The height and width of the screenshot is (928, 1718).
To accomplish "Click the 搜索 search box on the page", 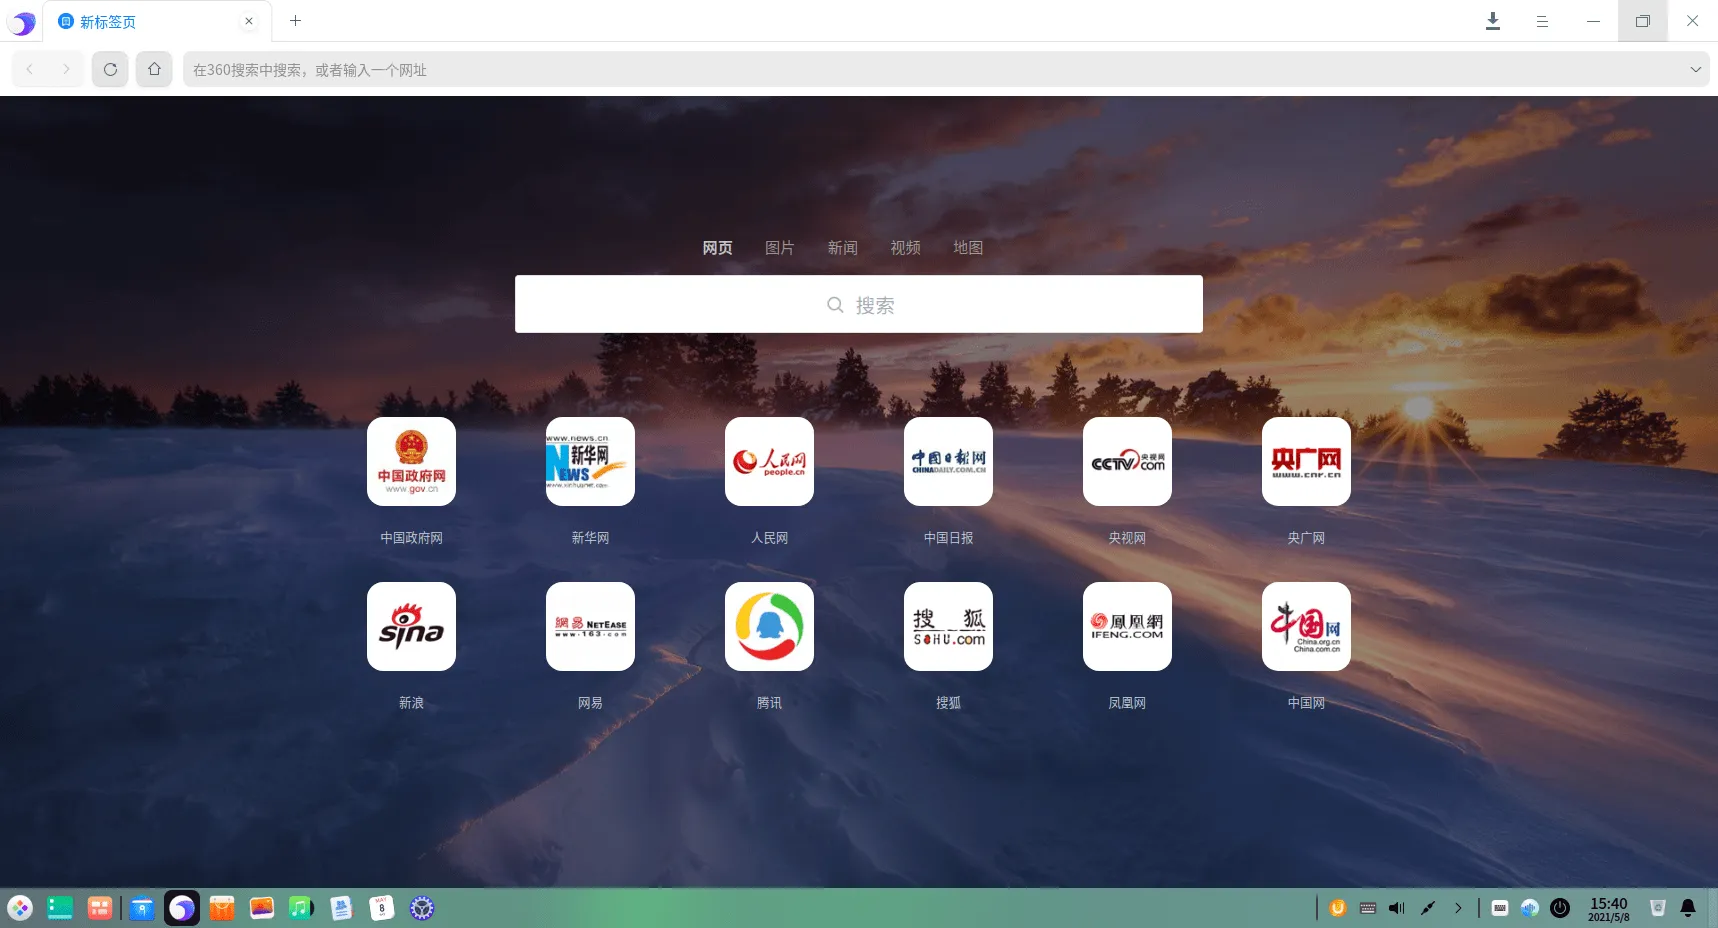I will coord(858,304).
